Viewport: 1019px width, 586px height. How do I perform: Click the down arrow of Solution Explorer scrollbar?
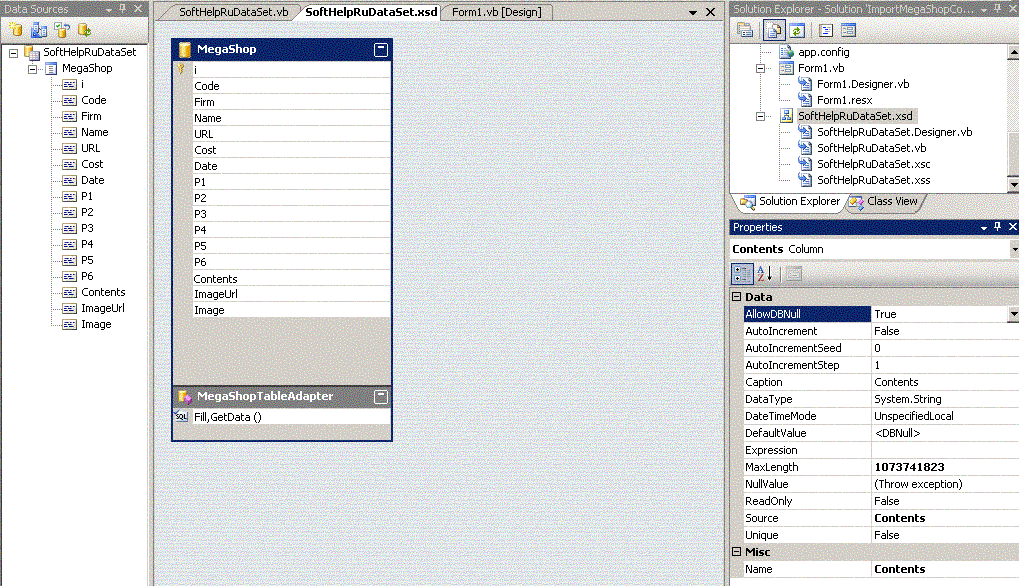[1013, 185]
